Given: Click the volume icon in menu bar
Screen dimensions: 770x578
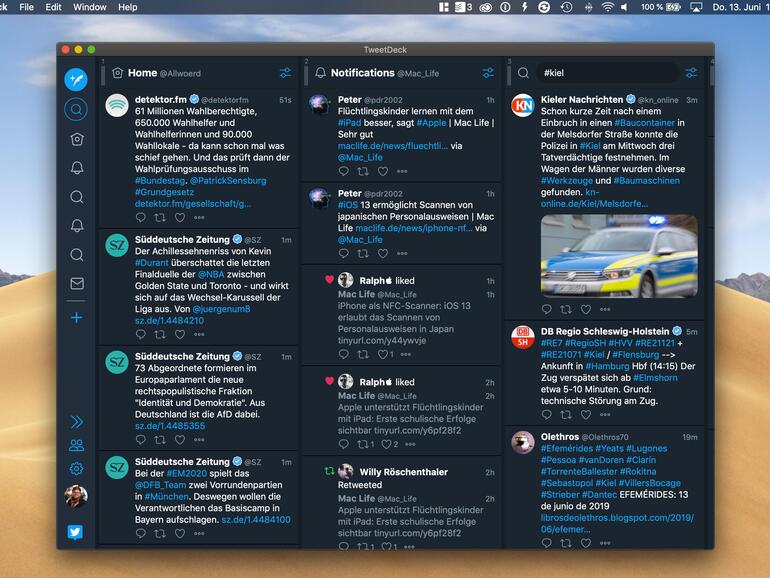Looking at the screenshot, I should (624, 7).
